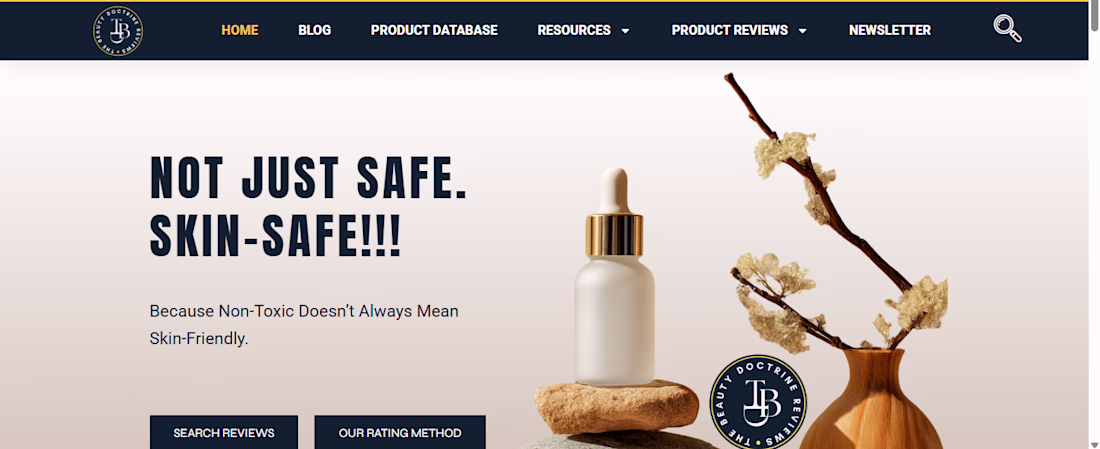
Task: Open the Newsletter page
Action: coord(890,30)
